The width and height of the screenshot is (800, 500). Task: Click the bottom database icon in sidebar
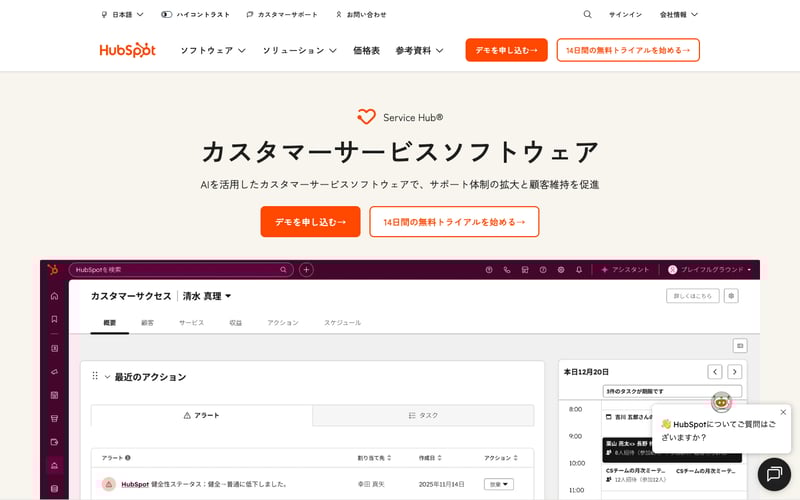[x=54, y=489]
